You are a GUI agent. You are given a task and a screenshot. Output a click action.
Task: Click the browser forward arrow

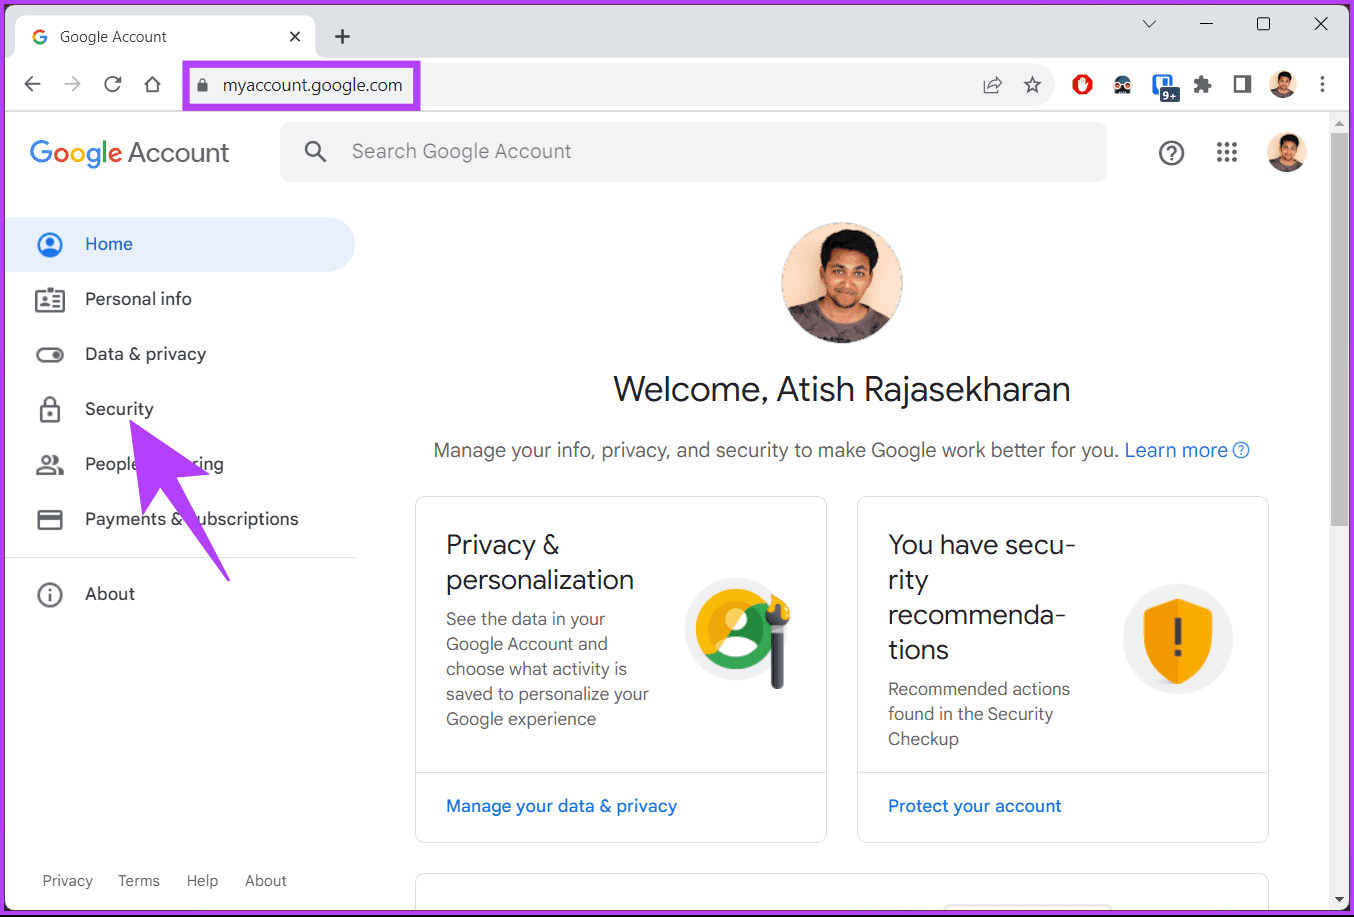[72, 84]
